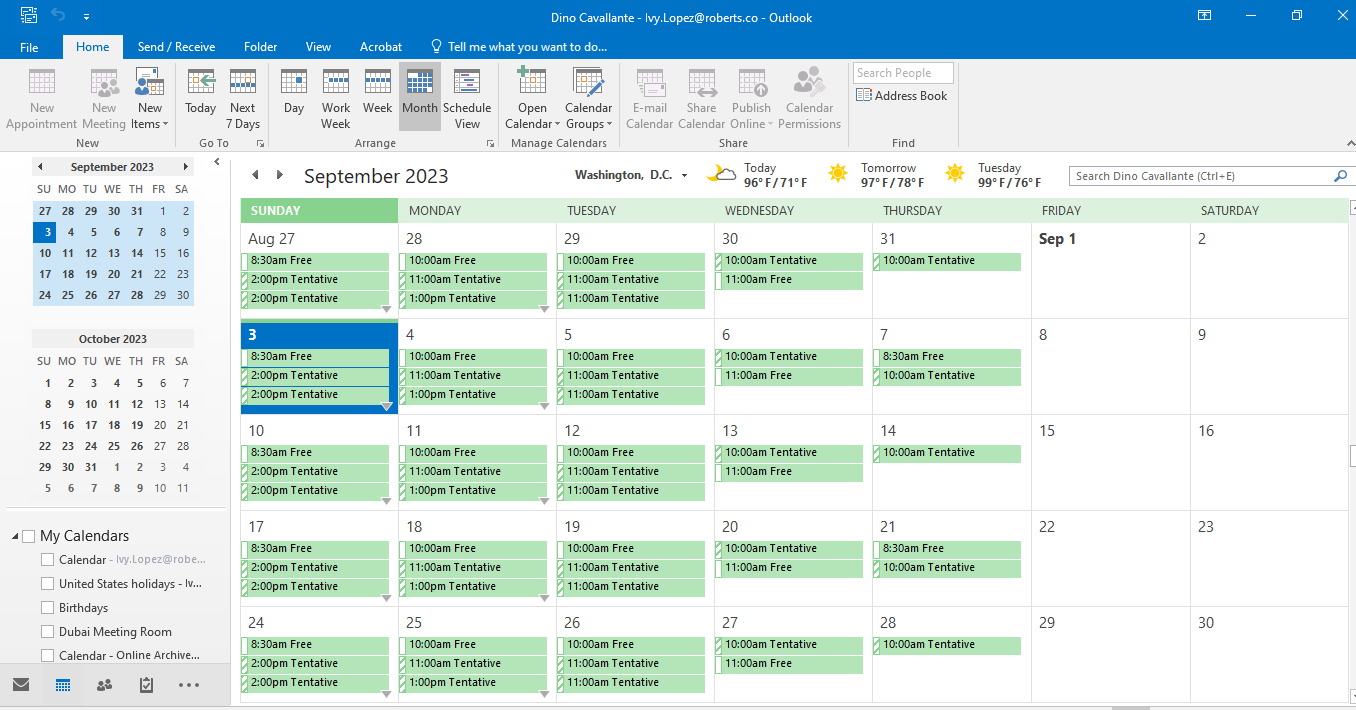
Task: Click the SUNDAY column header
Action: pyautogui.click(x=320, y=211)
